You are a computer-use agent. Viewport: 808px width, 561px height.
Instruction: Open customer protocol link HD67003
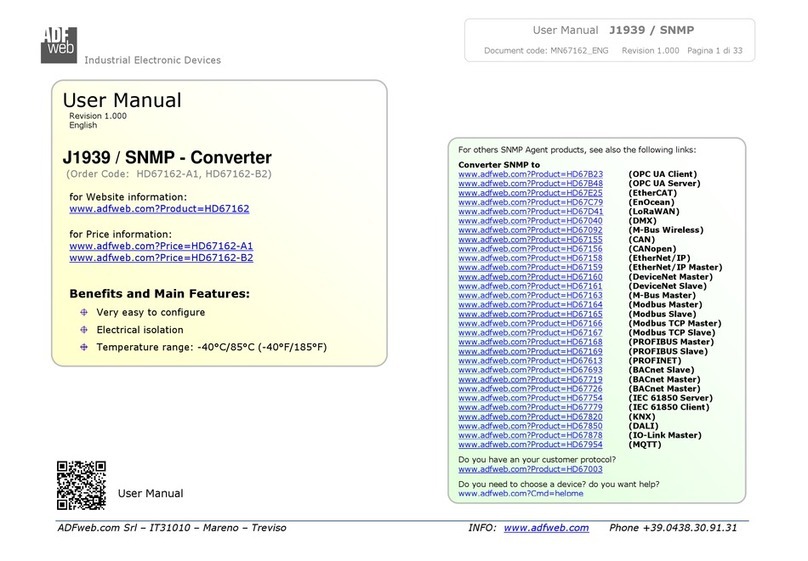[530, 469]
